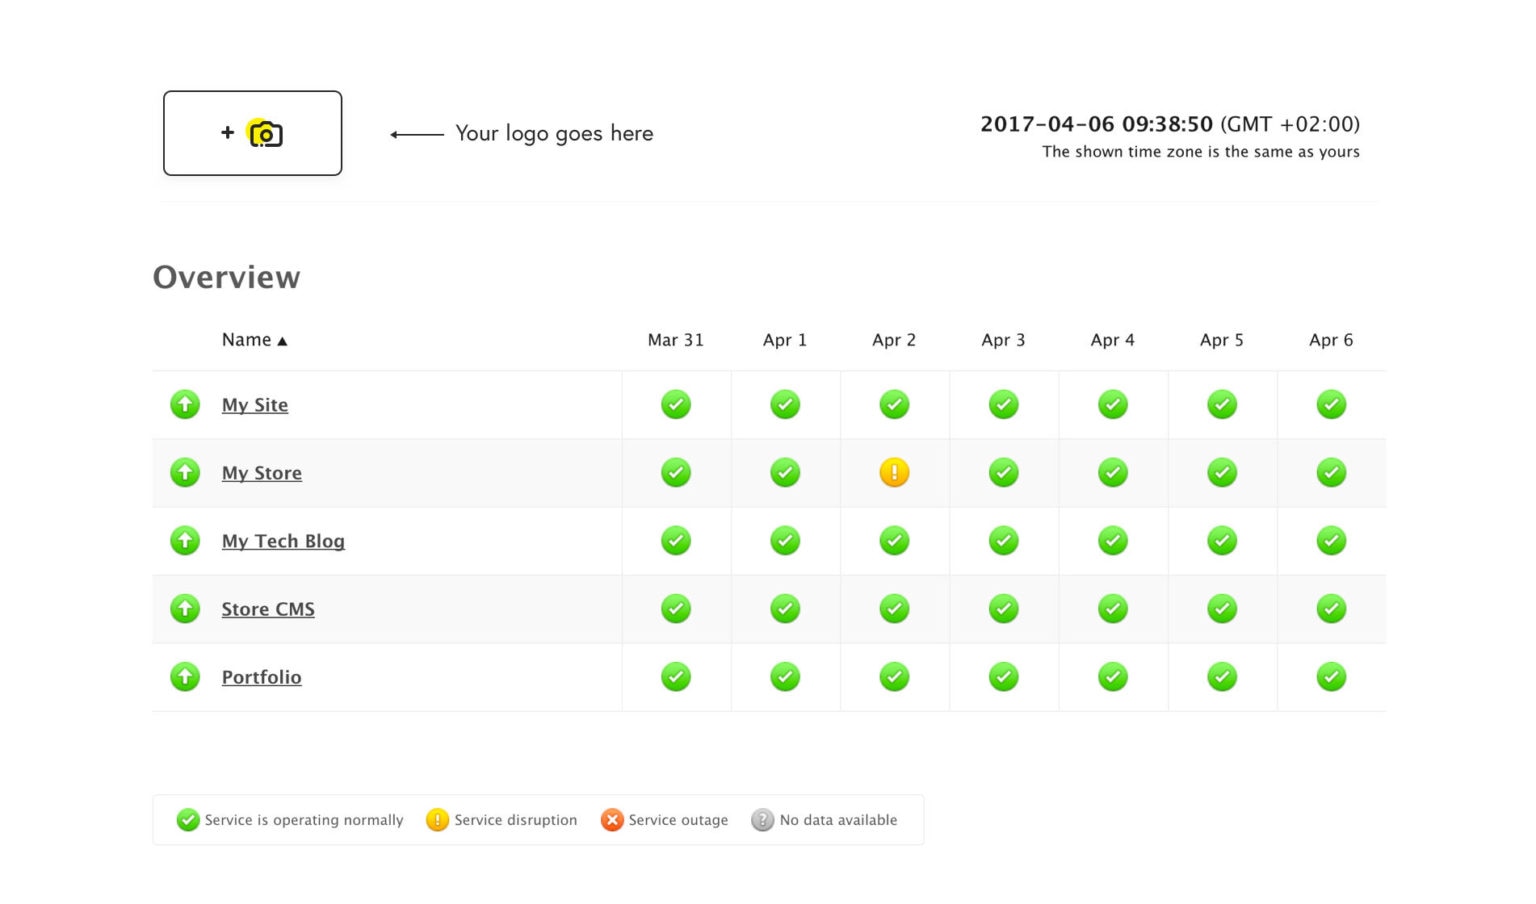1536x904 pixels.
Task: Toggle the status arrow next to My Tech Blog
Action: 185,540
